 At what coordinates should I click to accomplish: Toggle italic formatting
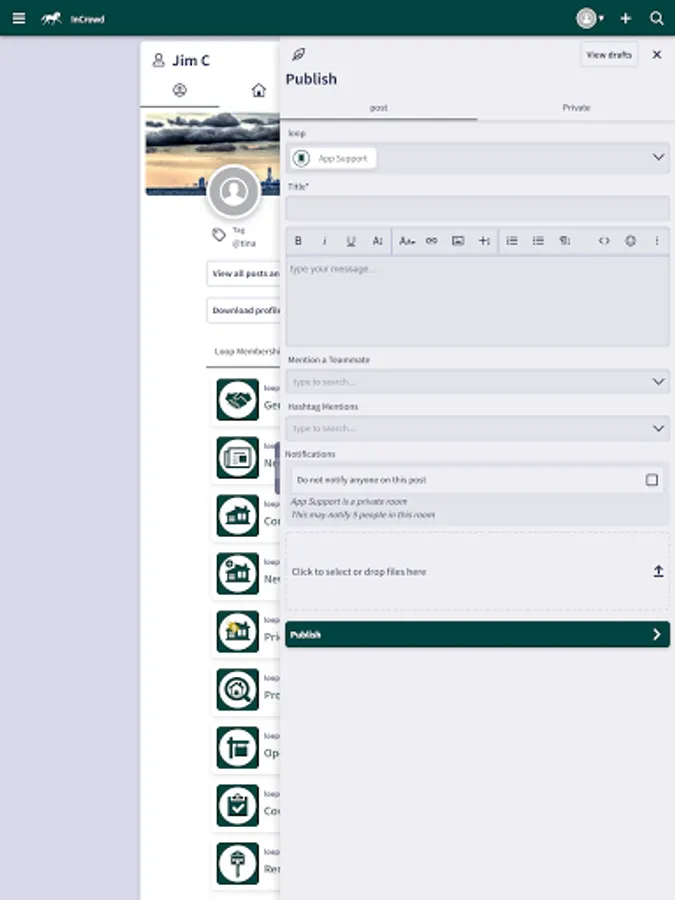(324, 241)
